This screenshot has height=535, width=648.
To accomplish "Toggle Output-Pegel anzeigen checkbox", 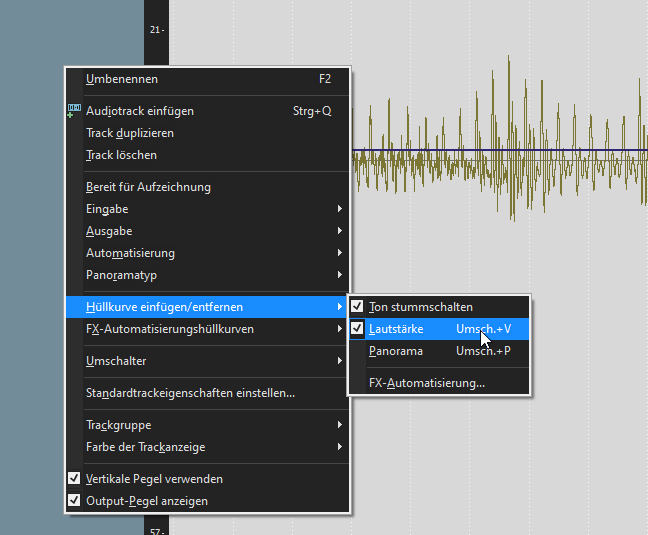I will tap(74, 501).
